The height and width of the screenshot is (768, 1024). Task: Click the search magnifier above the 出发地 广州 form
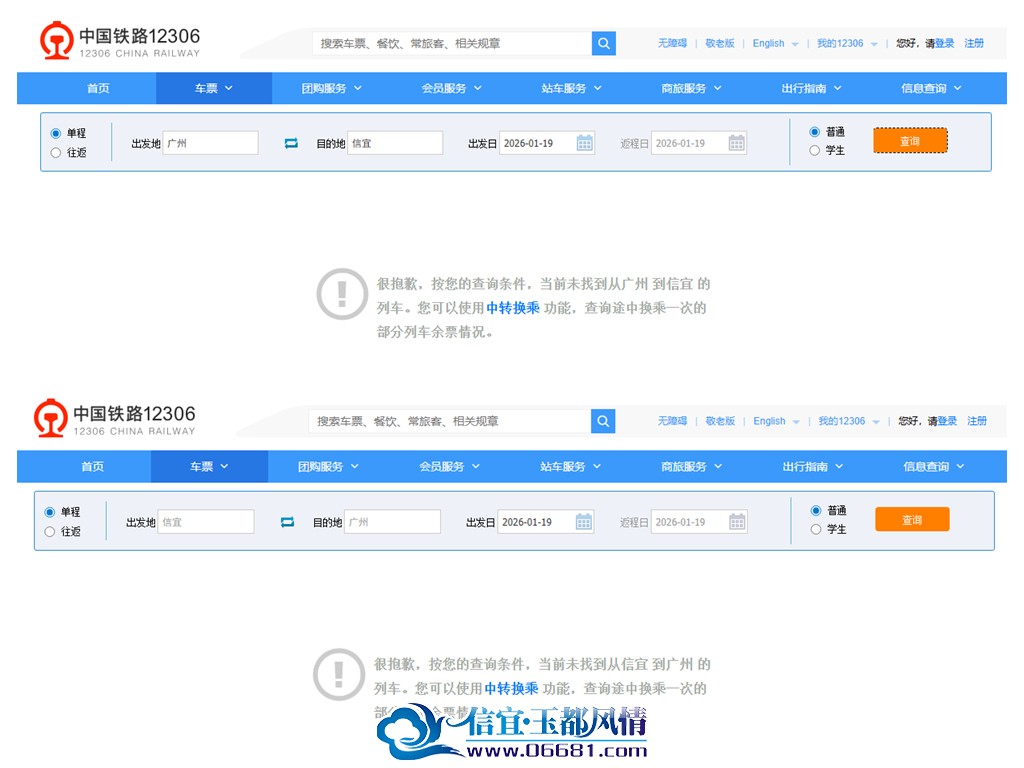point(603,44)
